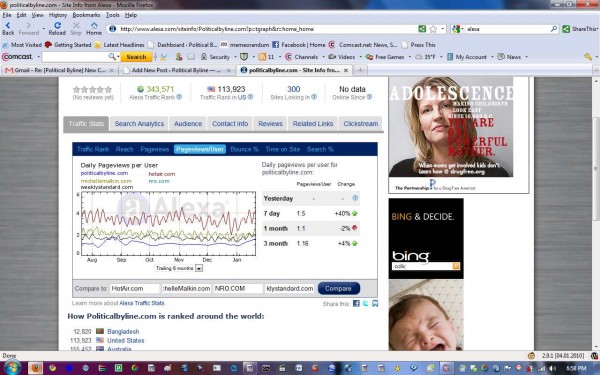Share this on Facebook icon
600x375 pixels.
[x=356, y=303]
